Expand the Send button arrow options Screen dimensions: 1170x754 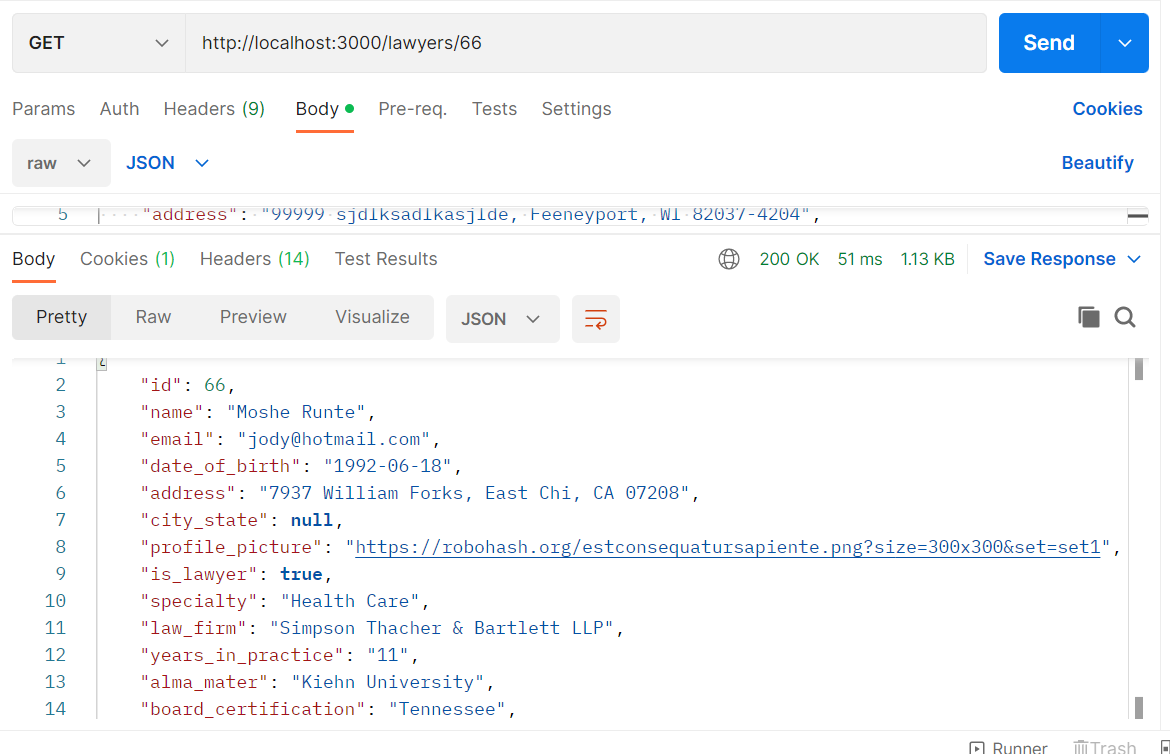[x=1125, y=43]
